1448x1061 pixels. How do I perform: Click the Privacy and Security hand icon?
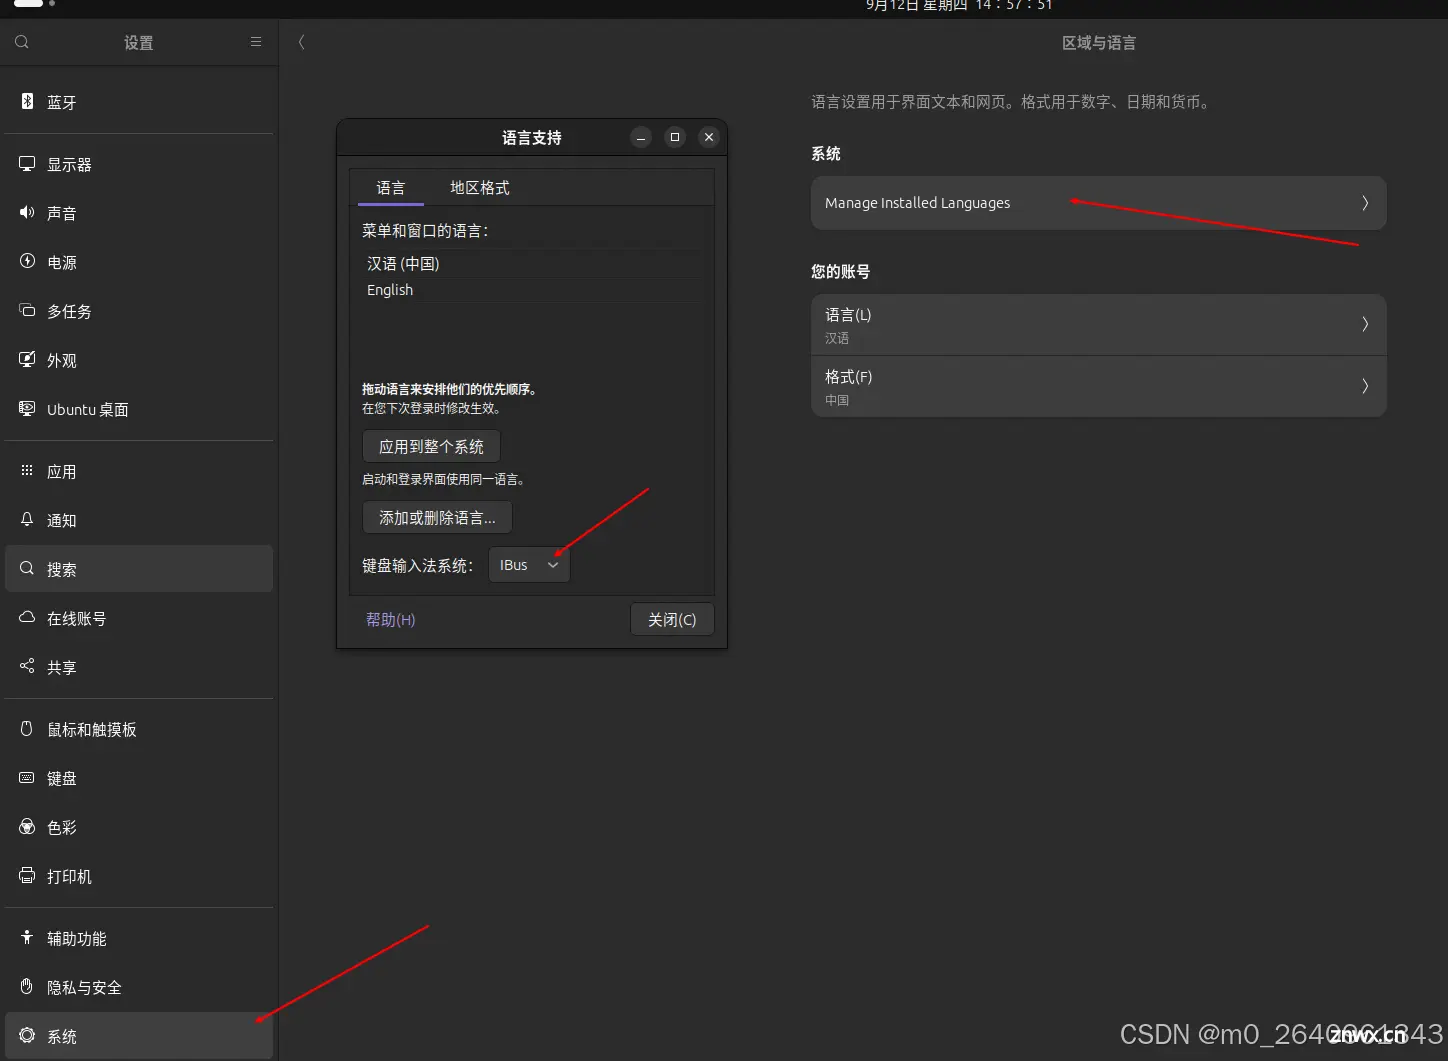tap(27, 986)
